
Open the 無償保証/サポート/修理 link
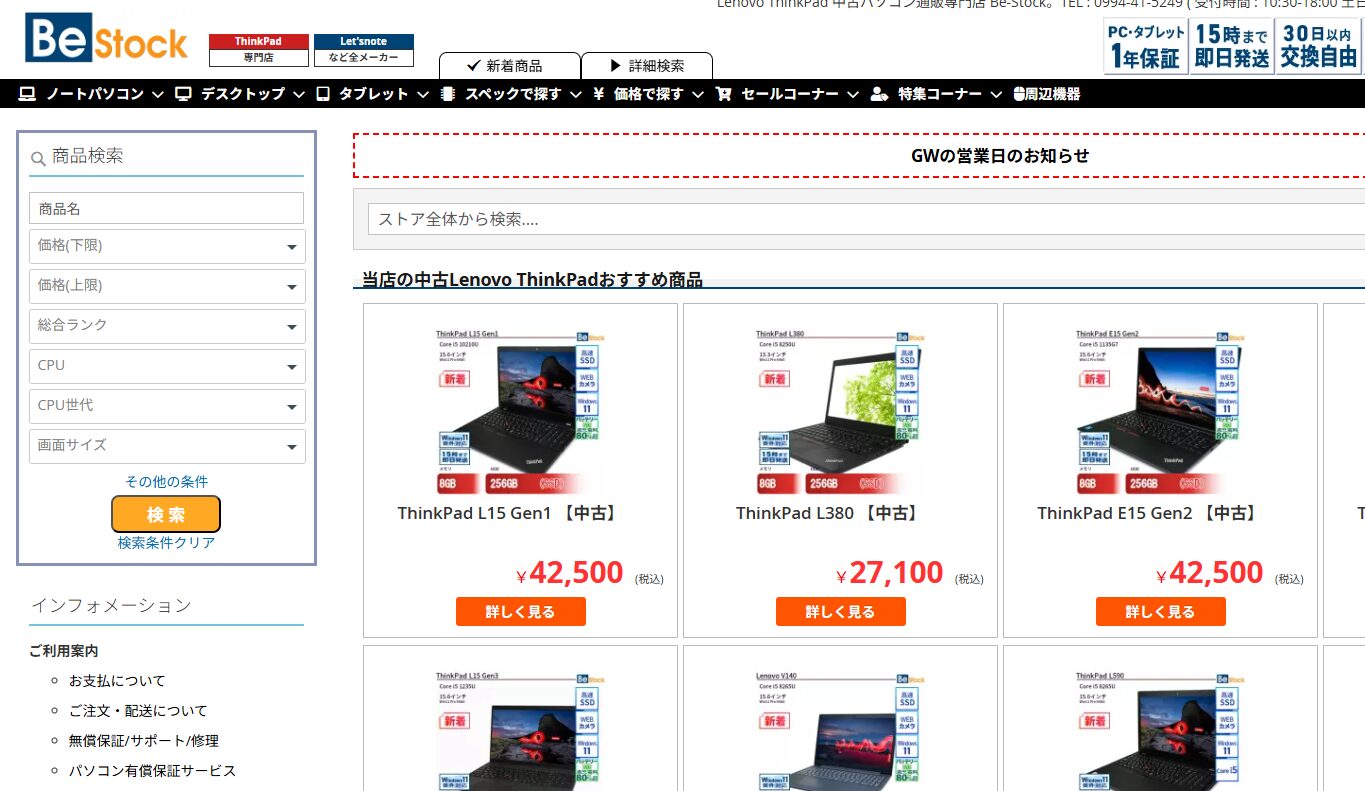144,741
